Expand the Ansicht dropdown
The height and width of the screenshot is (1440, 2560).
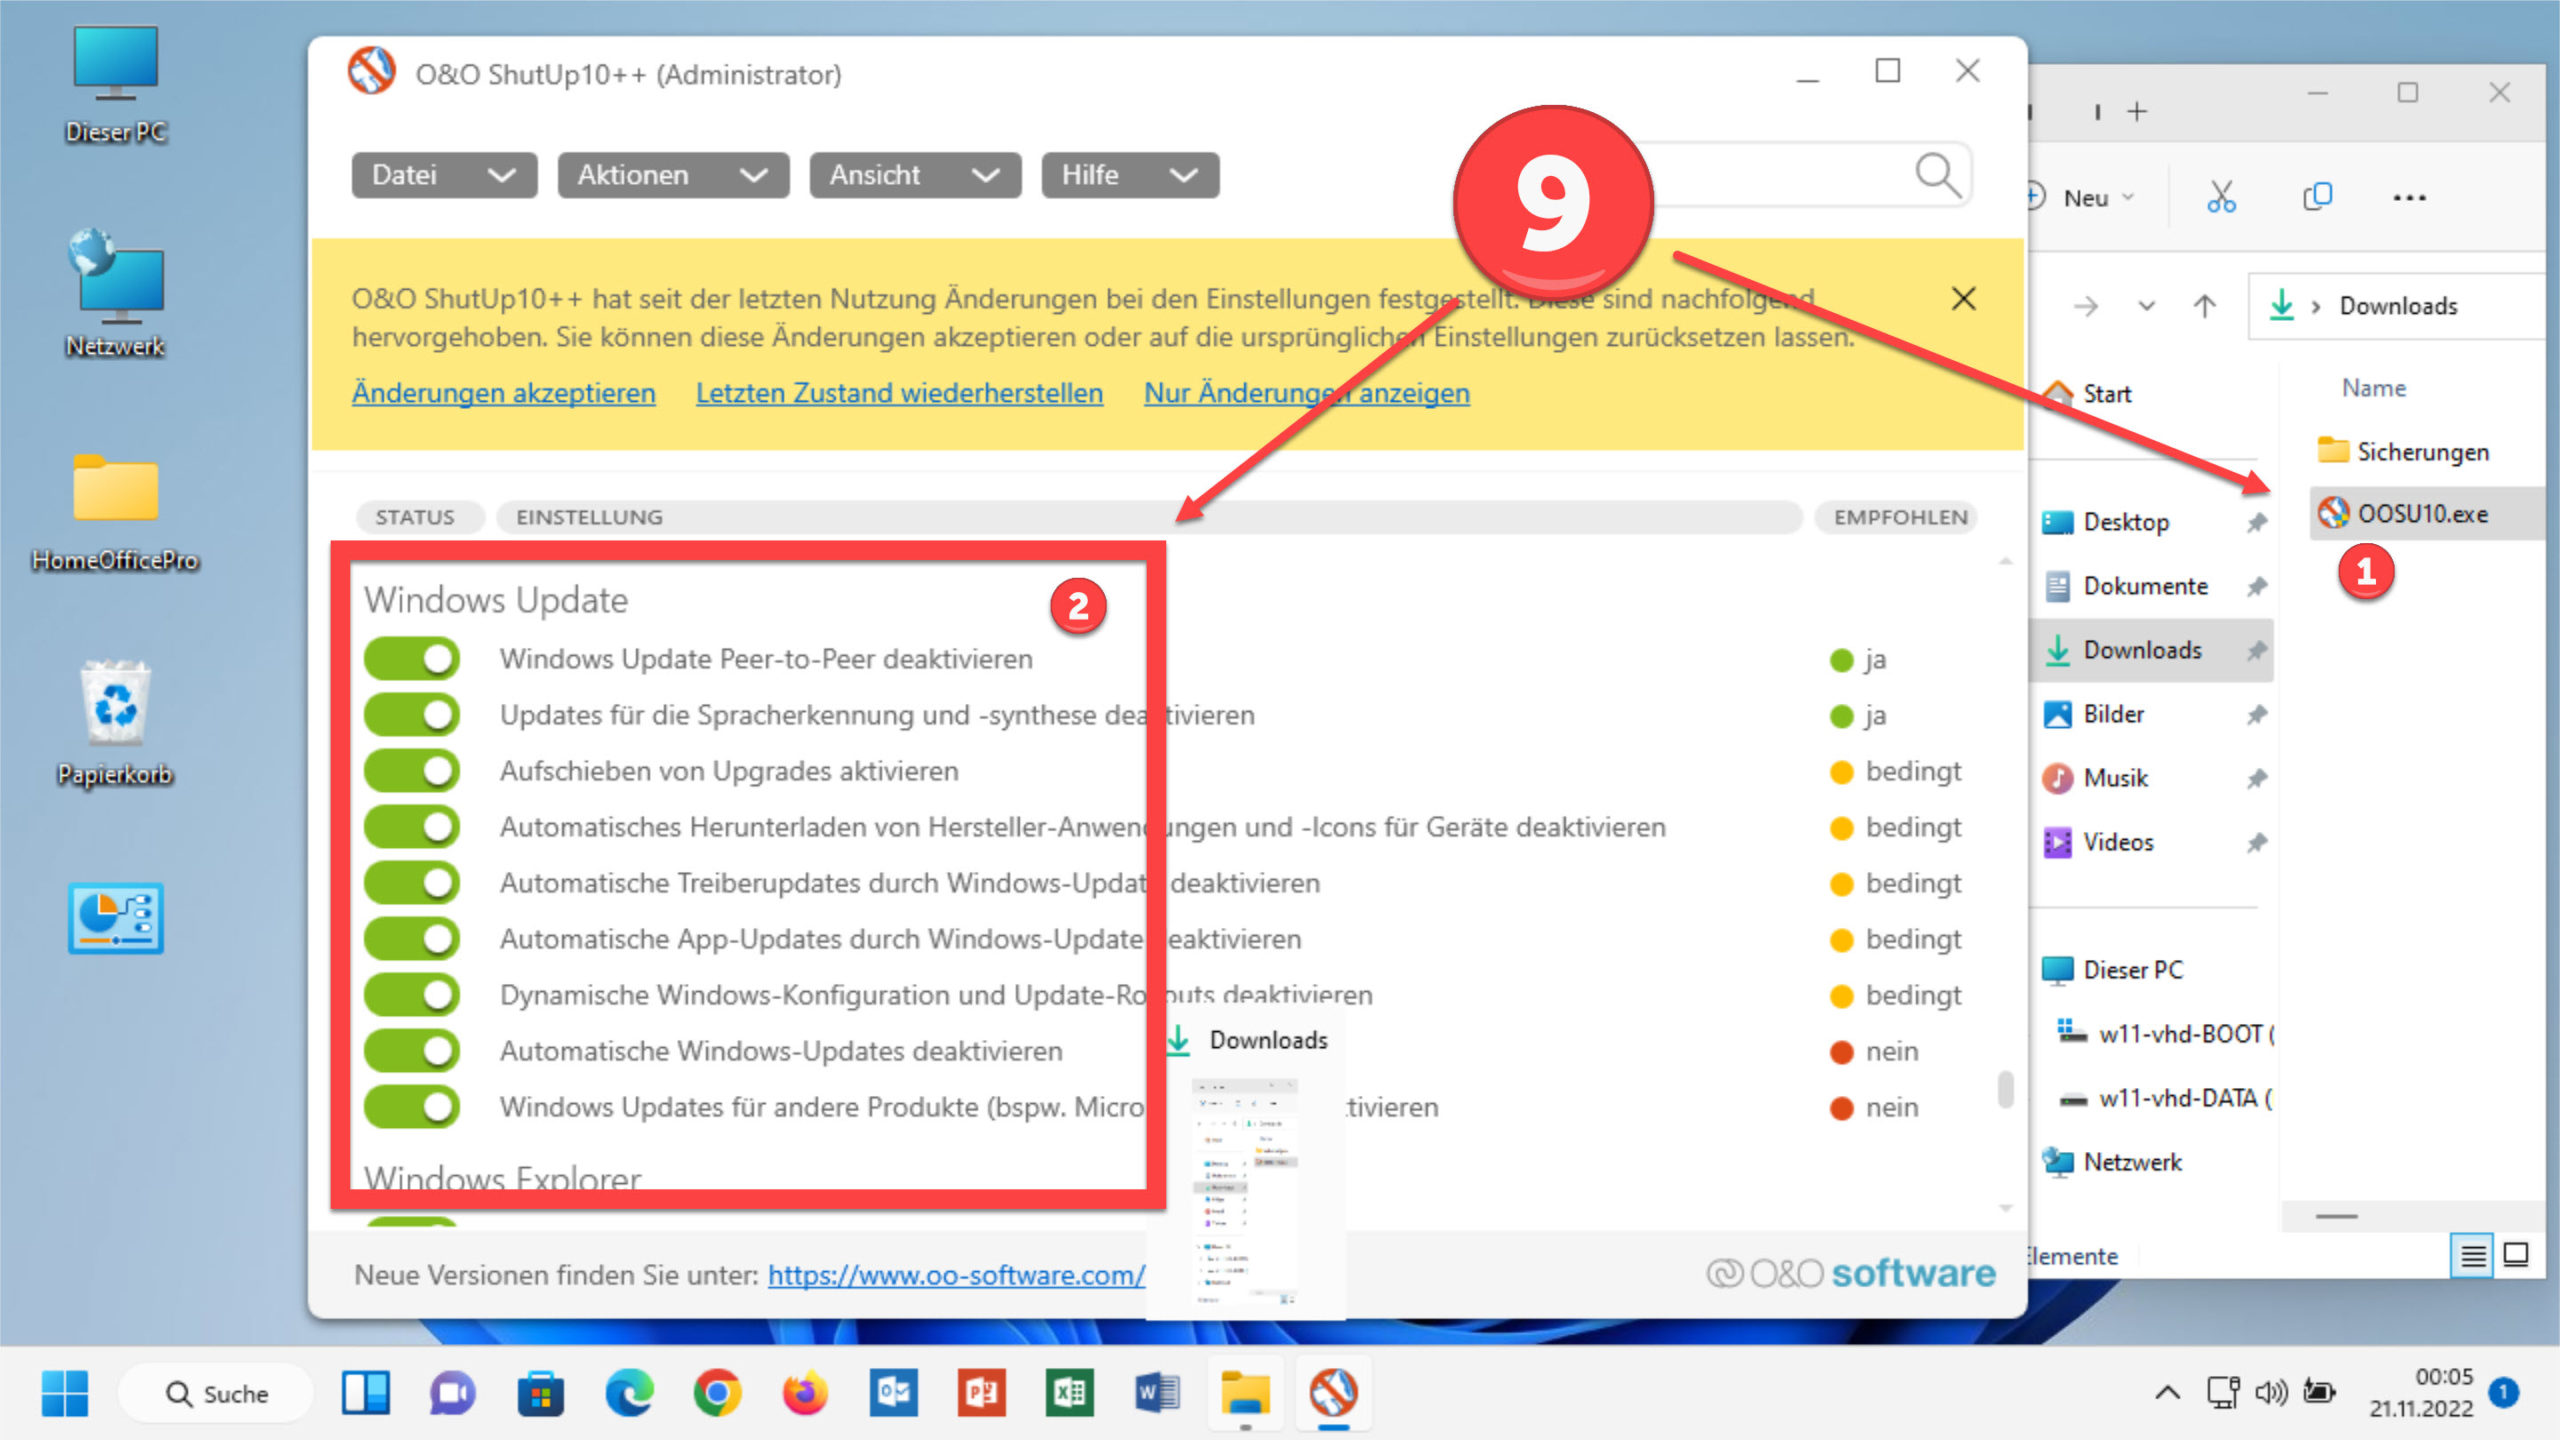912,175
